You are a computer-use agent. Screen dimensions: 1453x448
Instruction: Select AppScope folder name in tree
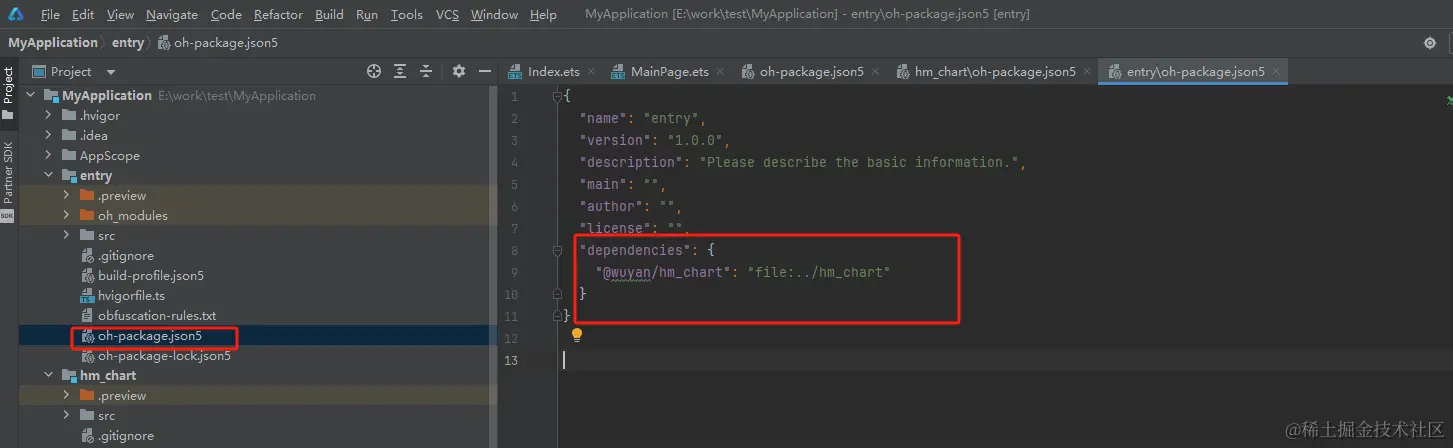click(110, 156)
